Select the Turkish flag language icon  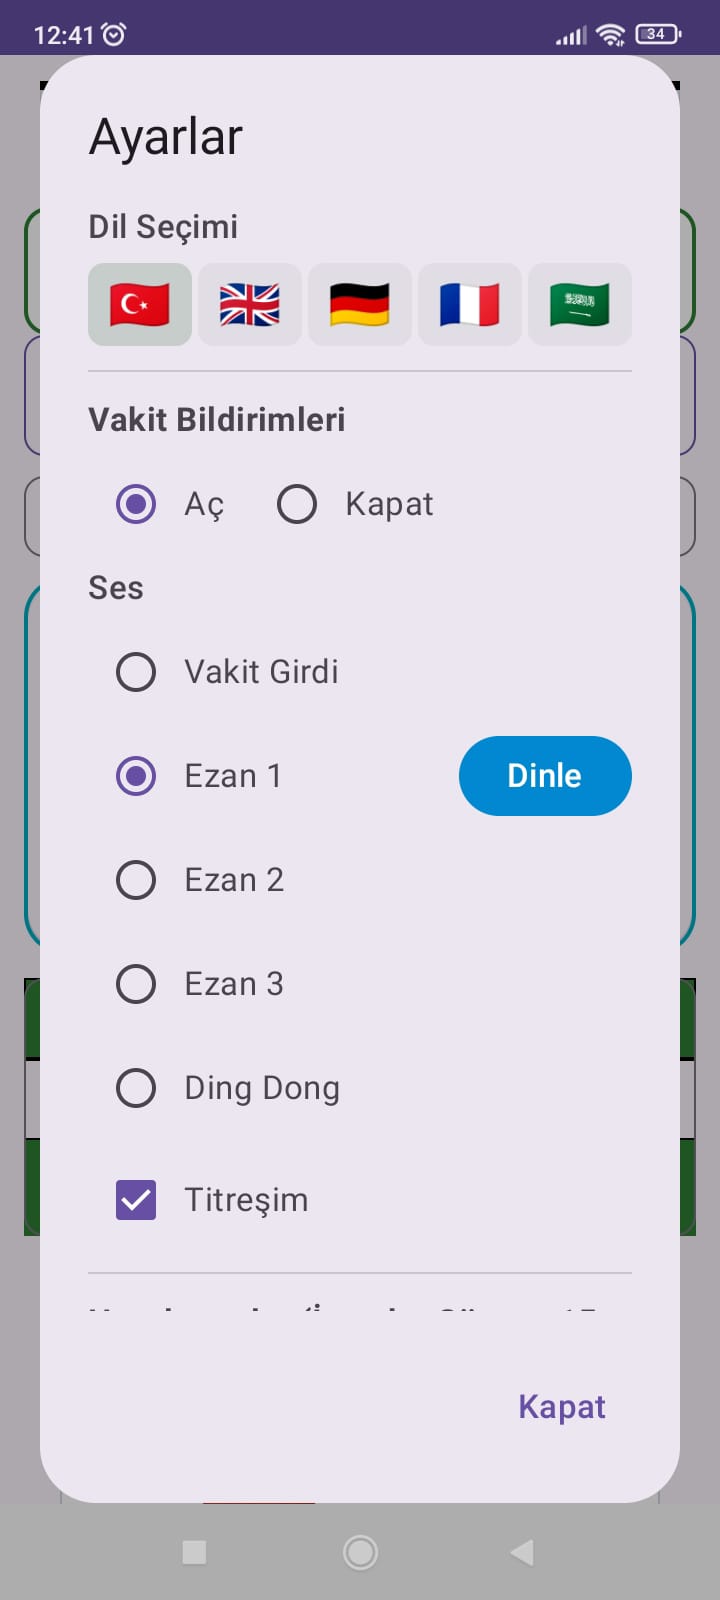(x=139, y=304)
